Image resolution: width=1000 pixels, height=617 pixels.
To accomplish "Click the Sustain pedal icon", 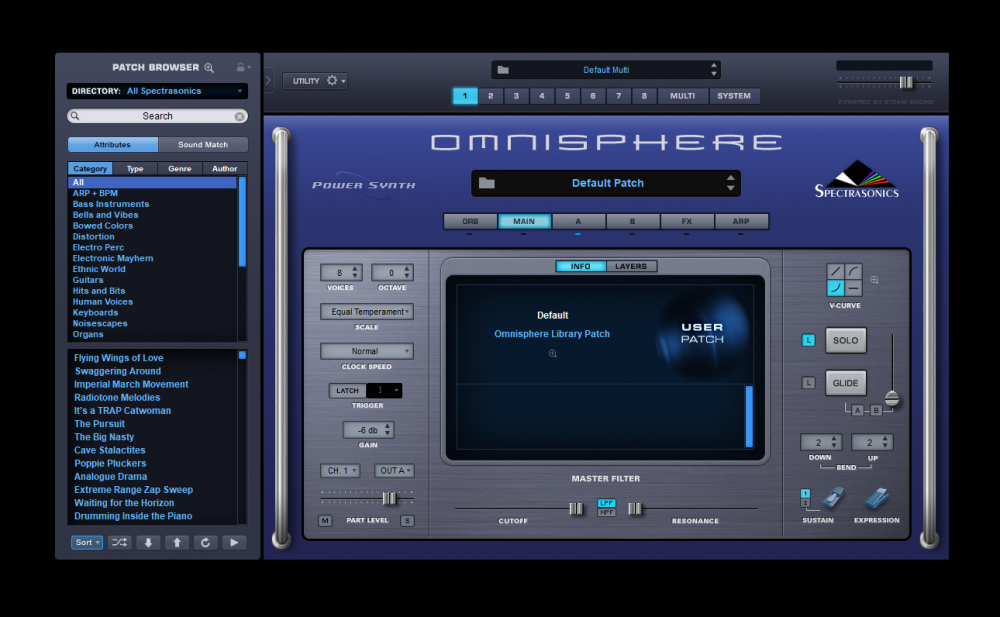I will click(832, 498).
